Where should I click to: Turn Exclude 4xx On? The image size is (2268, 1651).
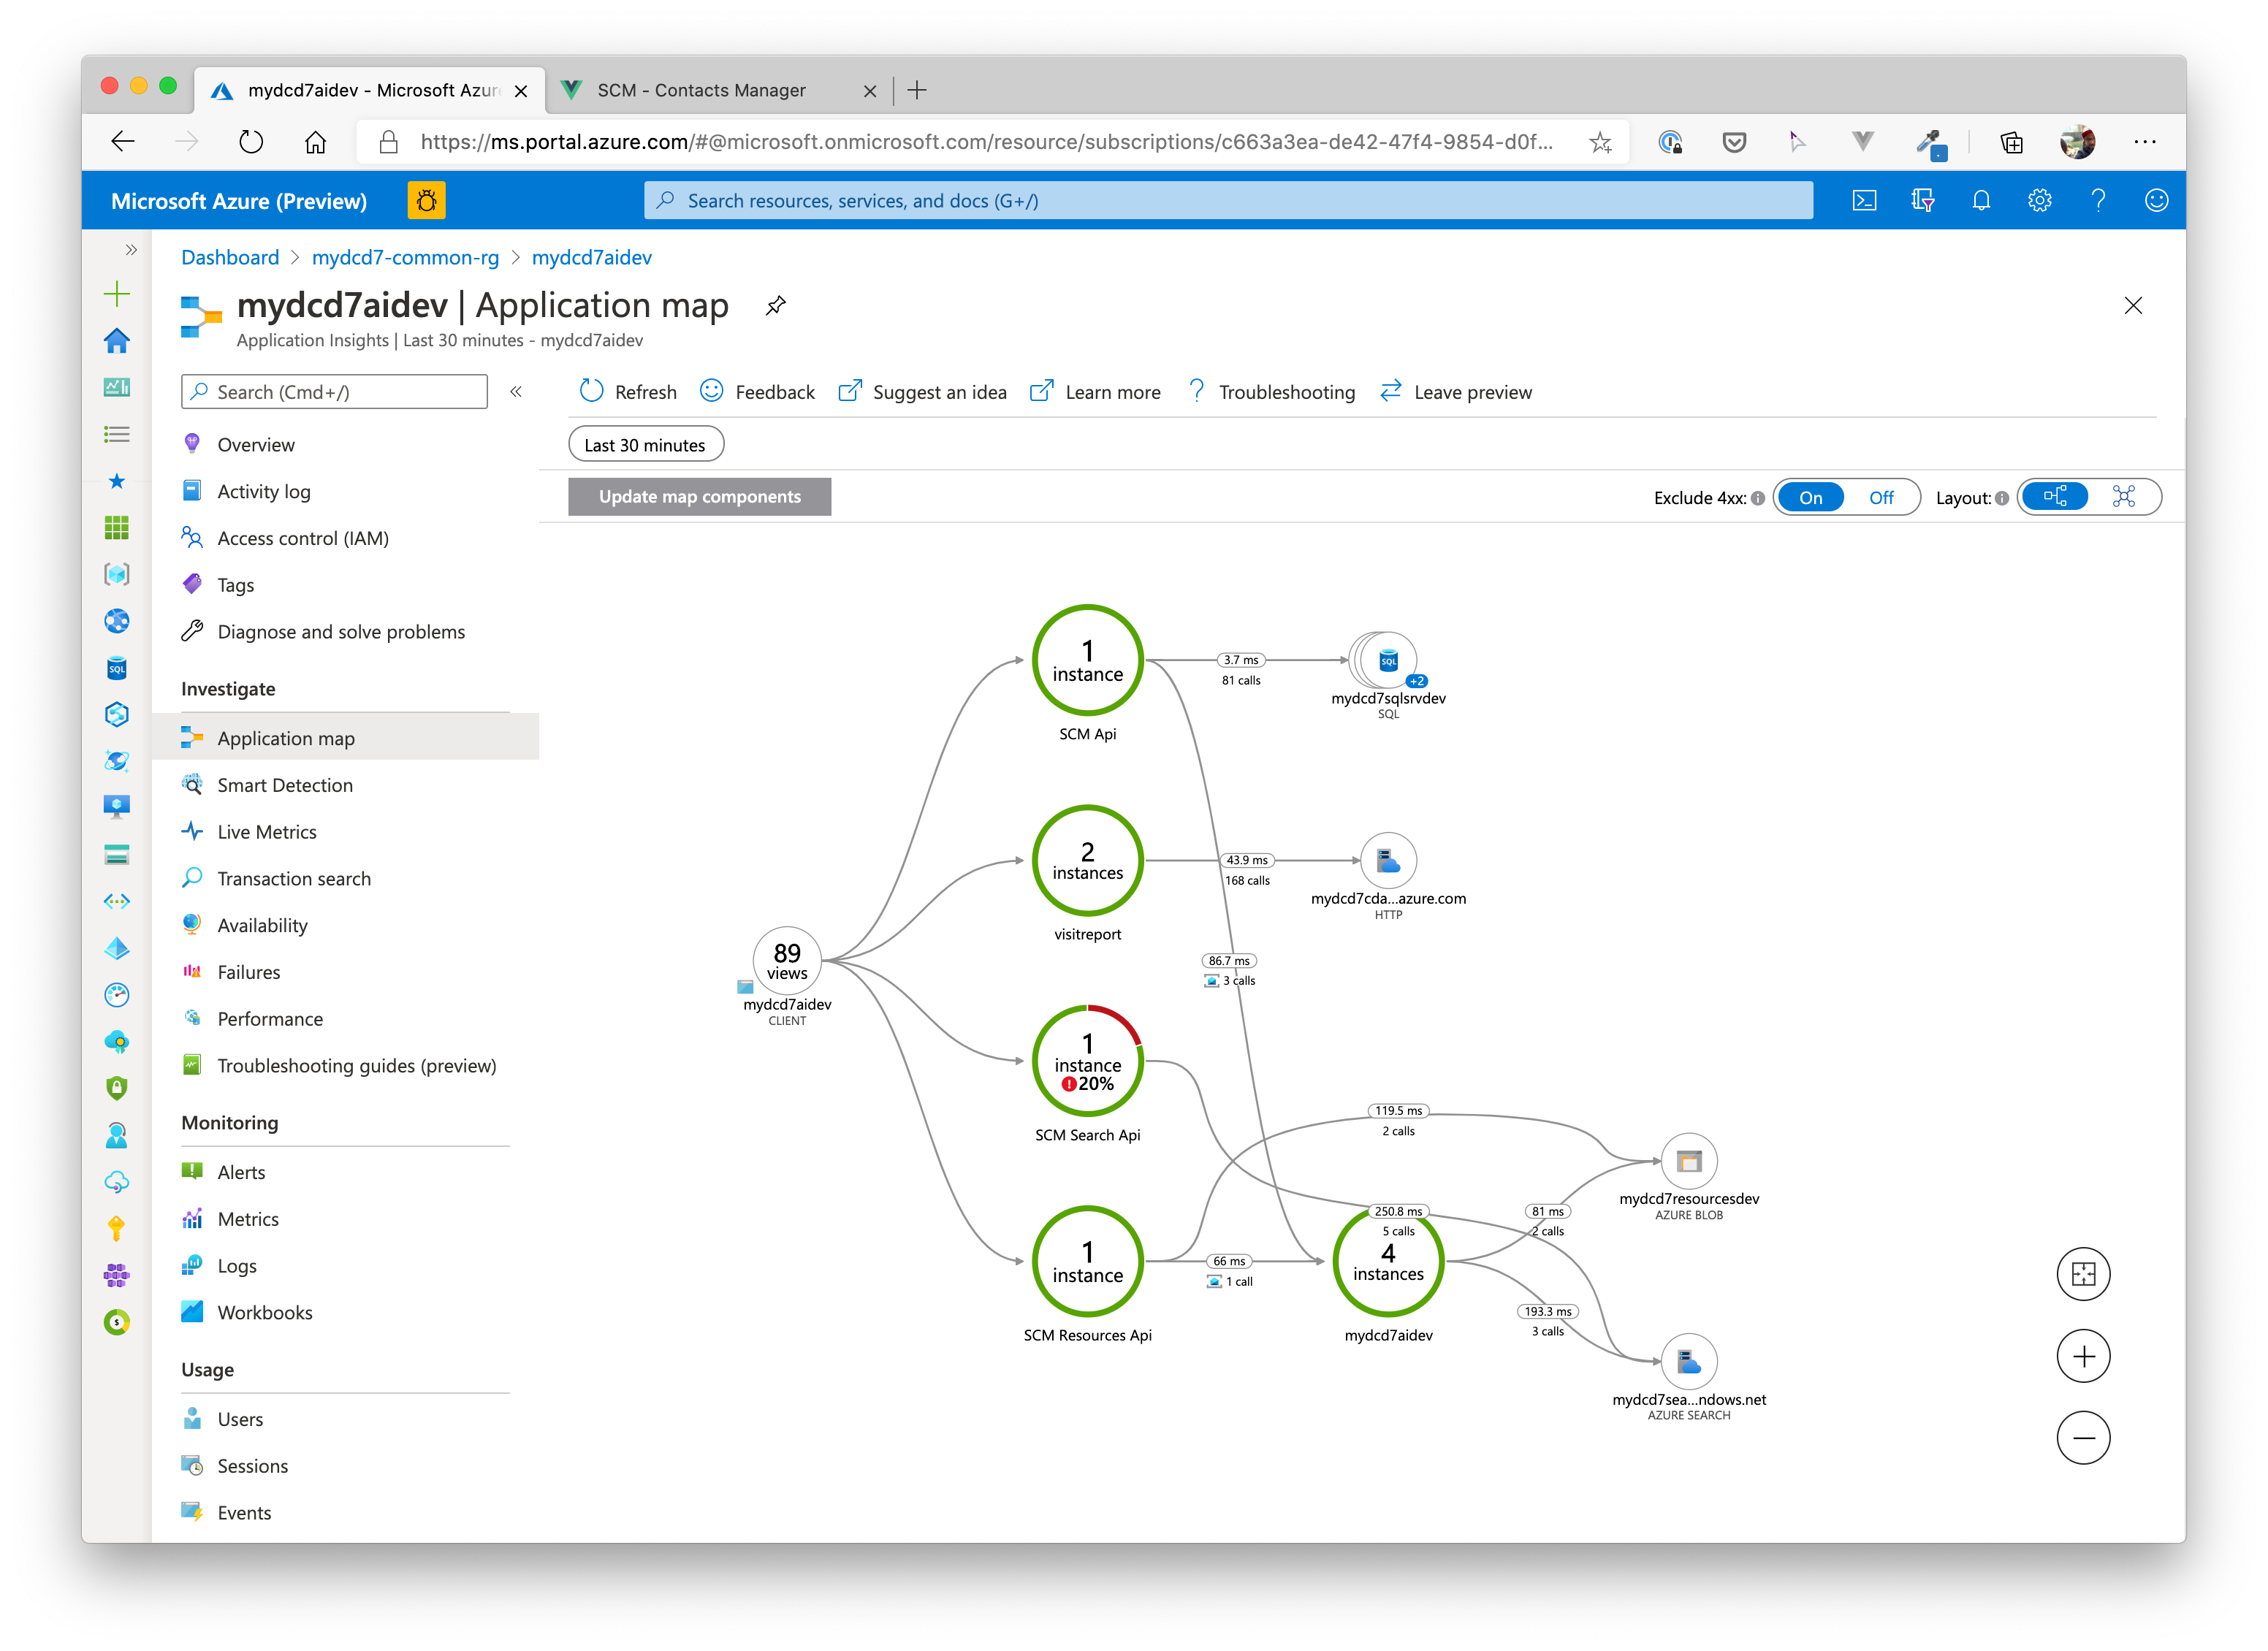[1810, 498]
